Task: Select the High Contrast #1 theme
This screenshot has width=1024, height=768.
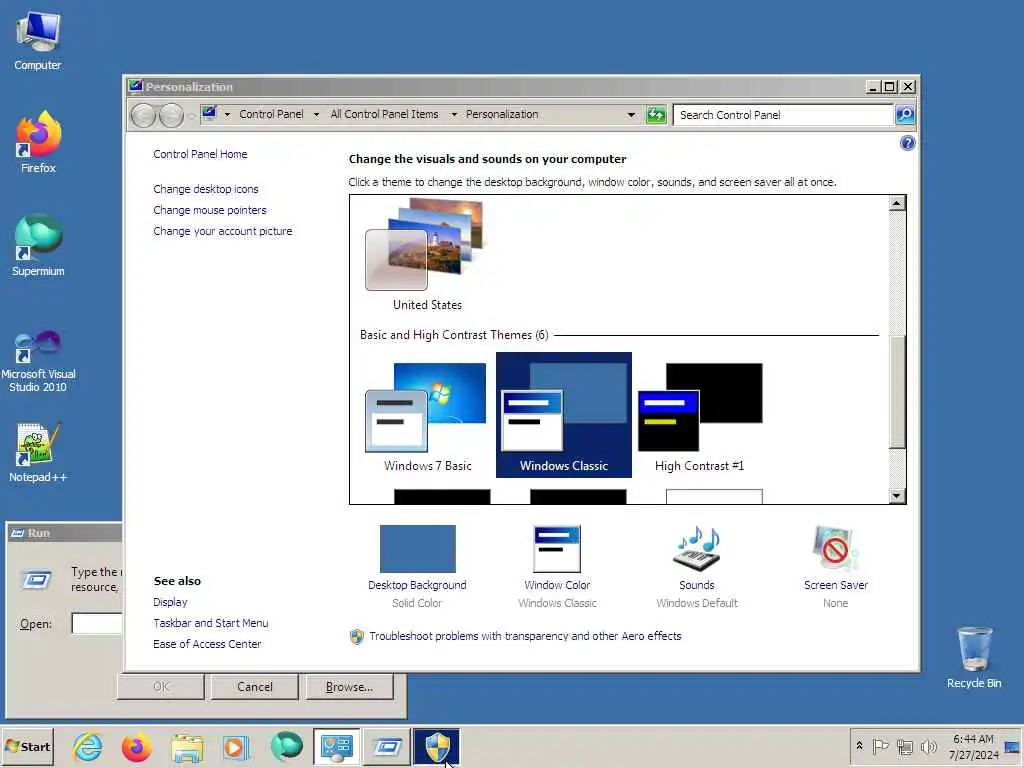Action: tap(699, 415)
